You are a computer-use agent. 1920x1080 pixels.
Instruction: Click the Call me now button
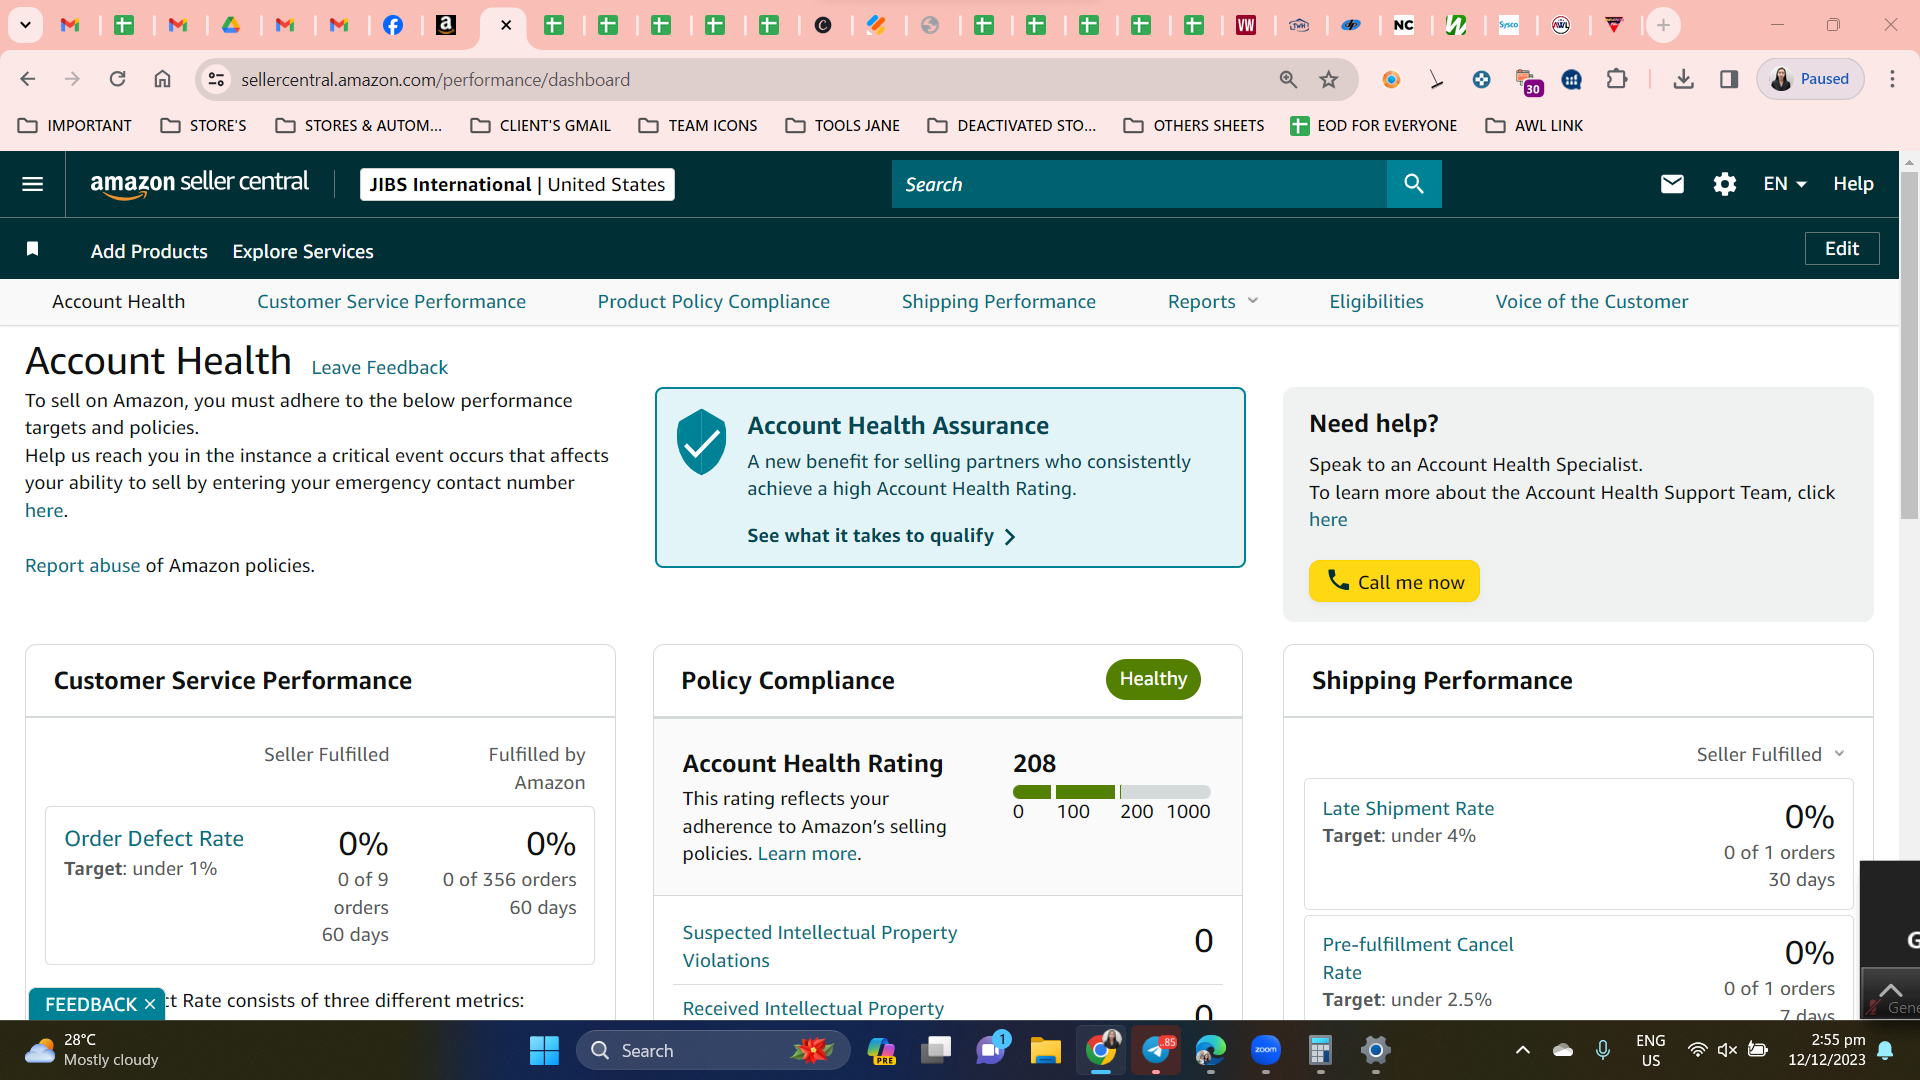tap(1394, 581)
